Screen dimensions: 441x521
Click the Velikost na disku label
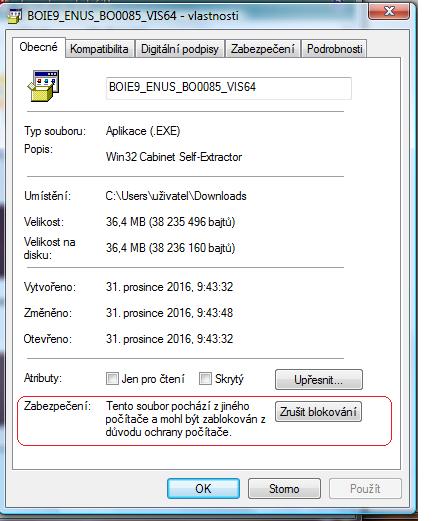[49, 248]
